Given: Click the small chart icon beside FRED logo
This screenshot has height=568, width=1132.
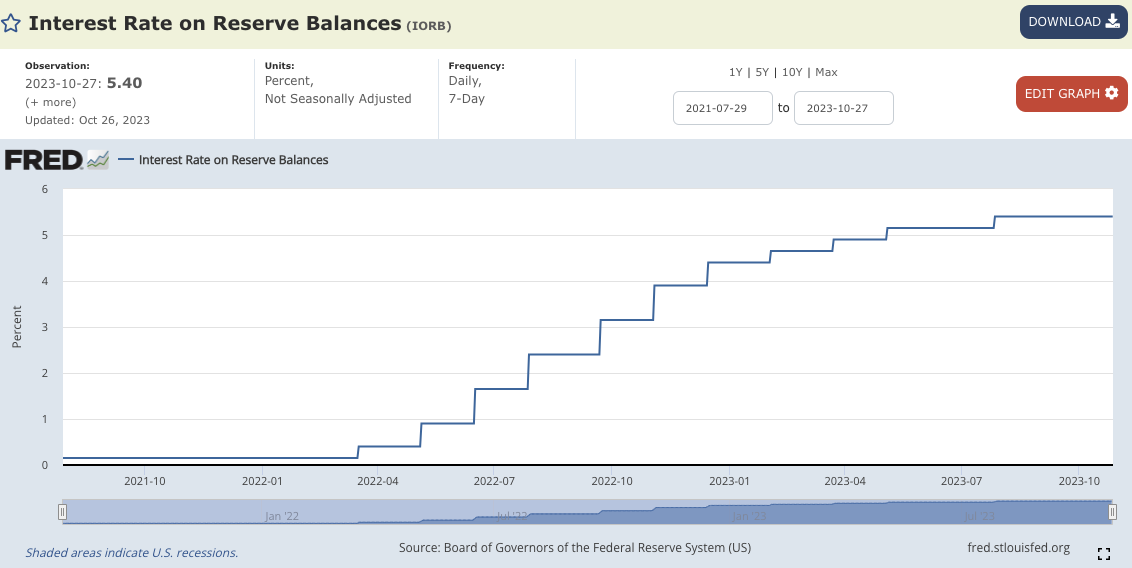Looking at the screenshot, I should coord(97,160).
